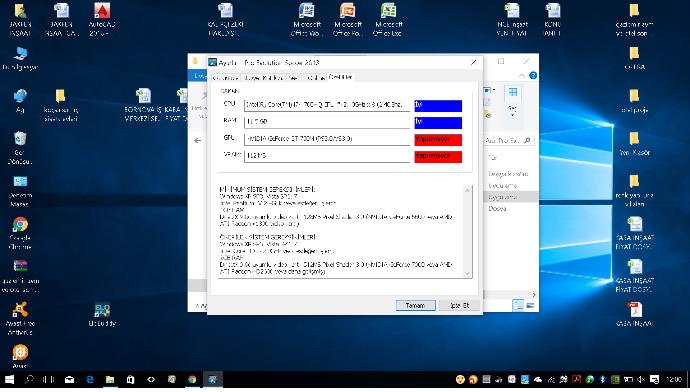Screen dimensions: 690x392
Task: Click the blue CPU status indicator
Action: 438,106
